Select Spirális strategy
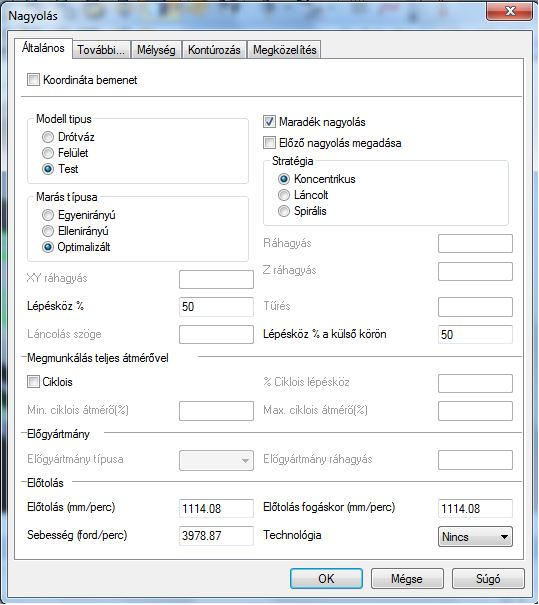This screenshot has height=605, width=539. pos(284,211)
